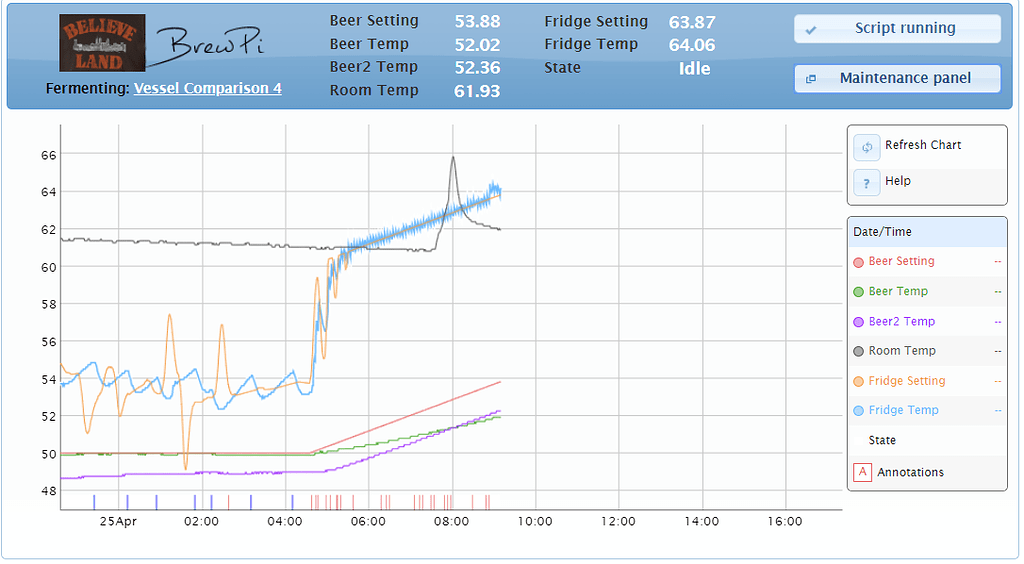Screen dimensions: 1024x564
Task: Toggle Fridge Temp blue circle
Action: (858, 411)
